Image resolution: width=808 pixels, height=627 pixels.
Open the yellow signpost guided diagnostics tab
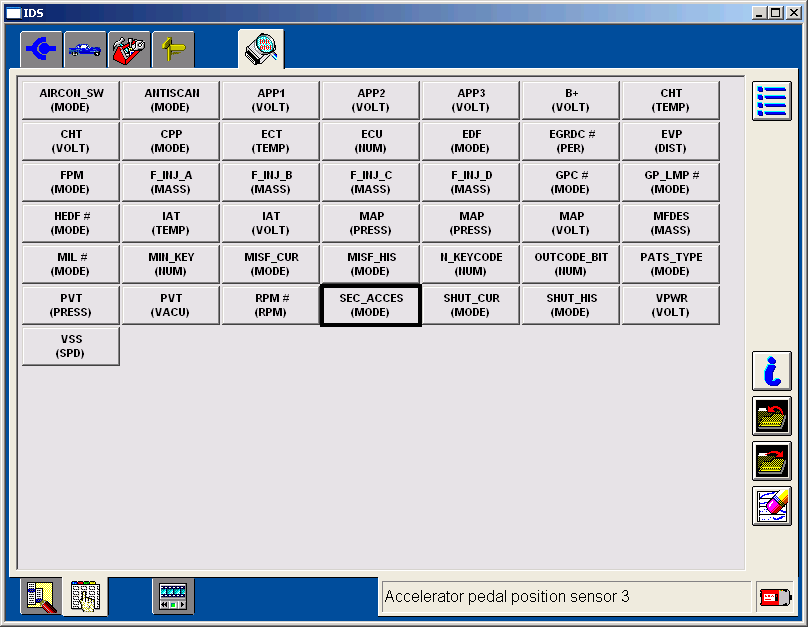[173, 49]
